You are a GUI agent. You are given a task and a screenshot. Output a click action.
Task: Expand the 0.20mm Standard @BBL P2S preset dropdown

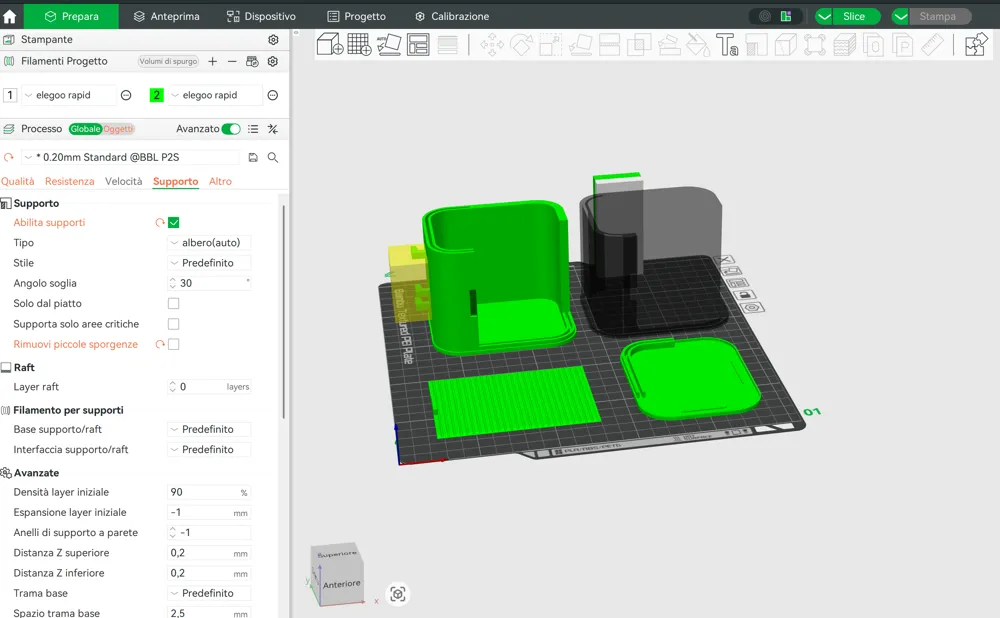point(130,157)
